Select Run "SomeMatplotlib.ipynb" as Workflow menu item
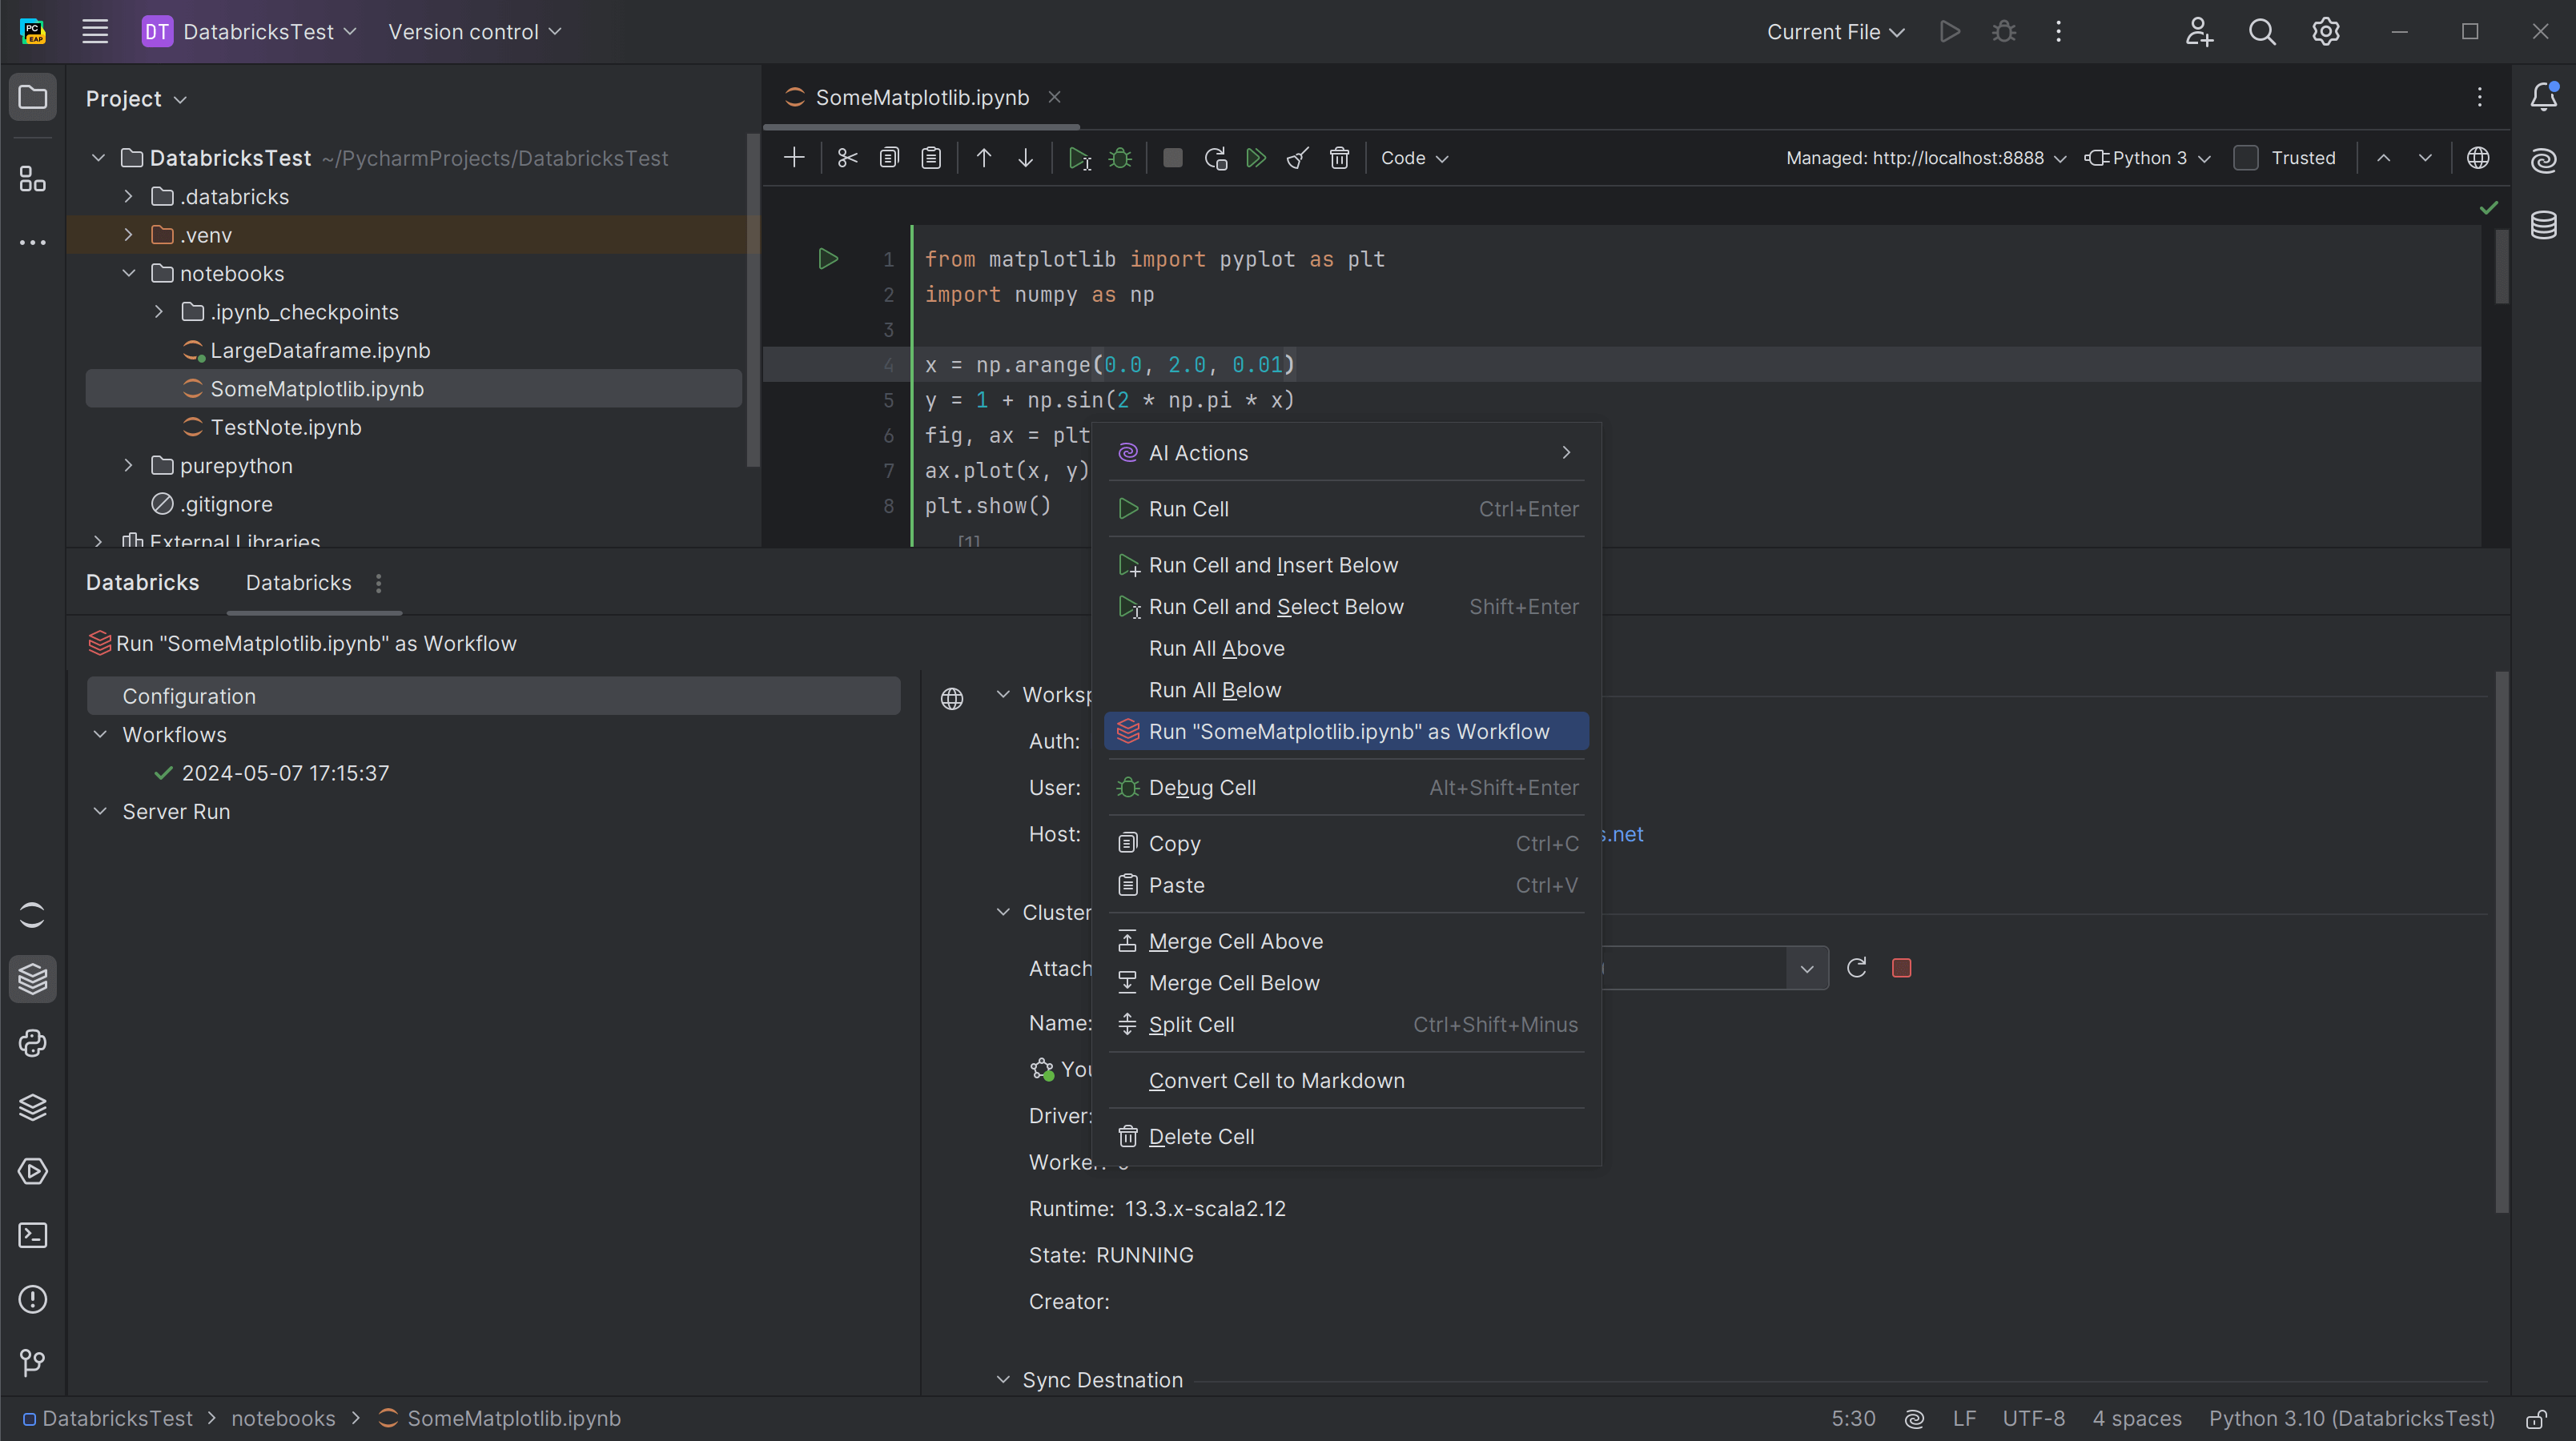This screenshot has width=2576, height=1441. (x=1347, y=732)
